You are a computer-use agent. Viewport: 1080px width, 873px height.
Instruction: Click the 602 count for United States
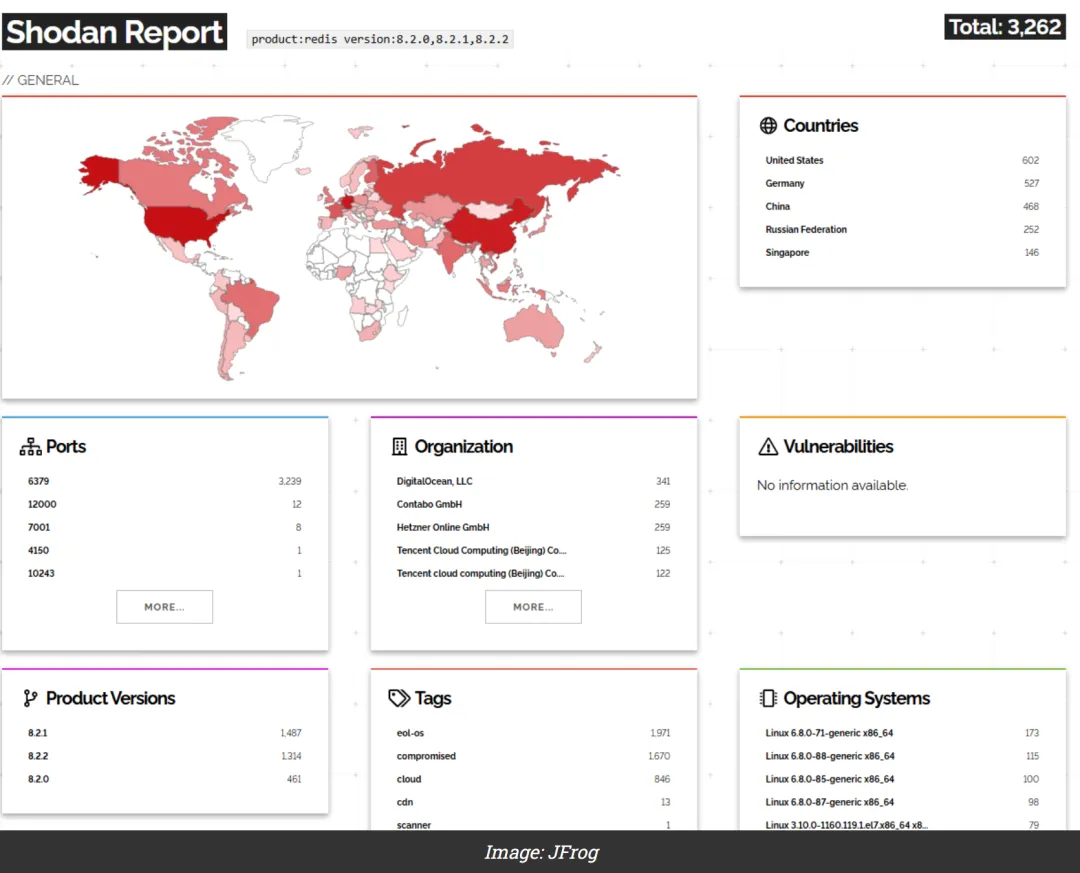(1030, 160)
